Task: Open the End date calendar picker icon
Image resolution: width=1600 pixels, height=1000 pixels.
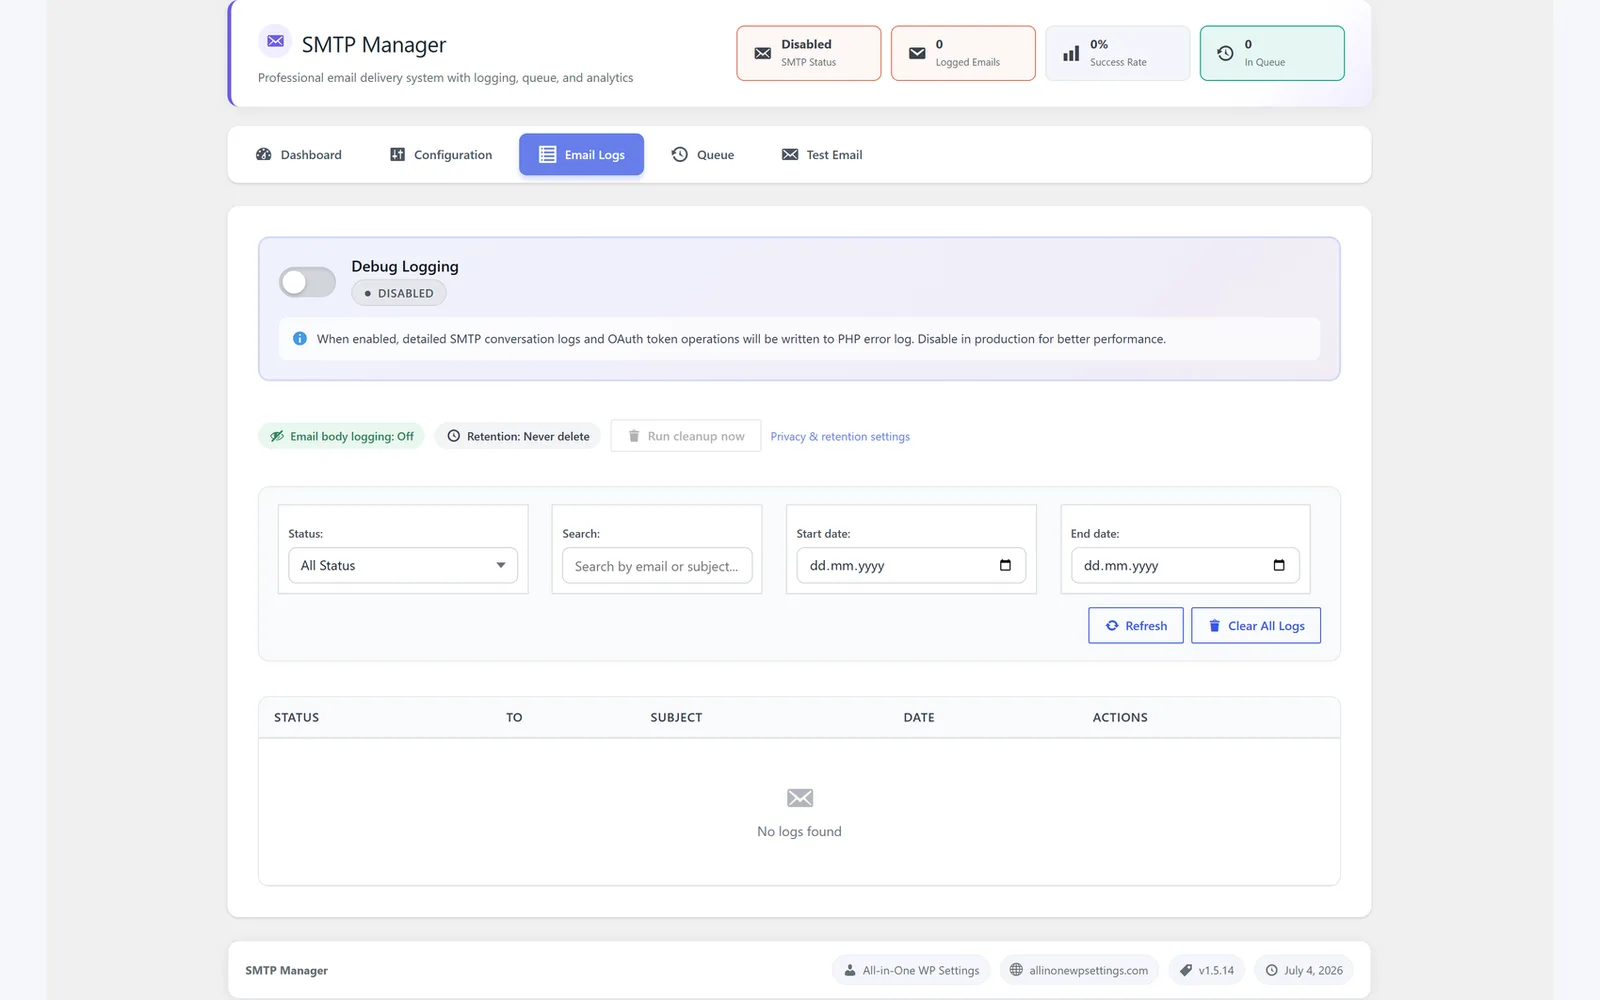Action: (x=1279, y=565)
